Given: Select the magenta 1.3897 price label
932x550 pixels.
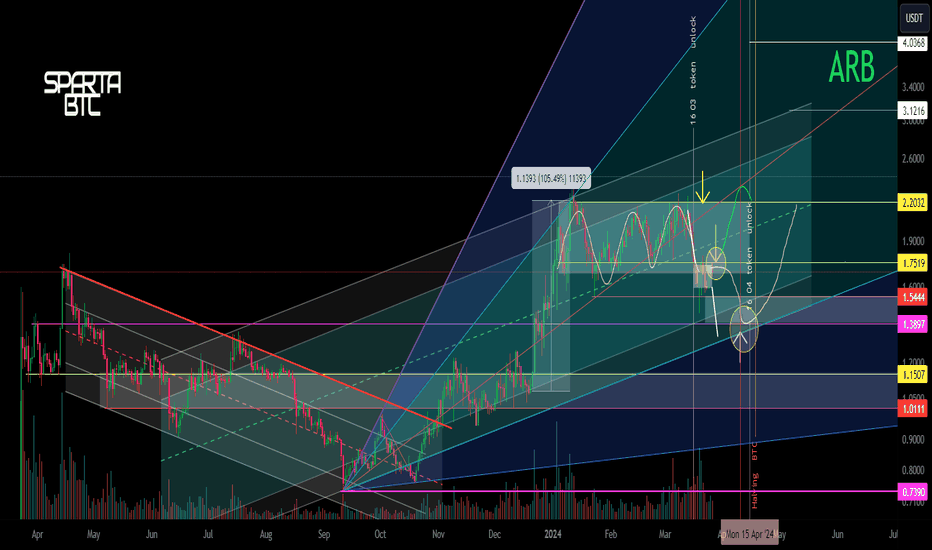Looking at the screenshot, I should coord(914,325).
